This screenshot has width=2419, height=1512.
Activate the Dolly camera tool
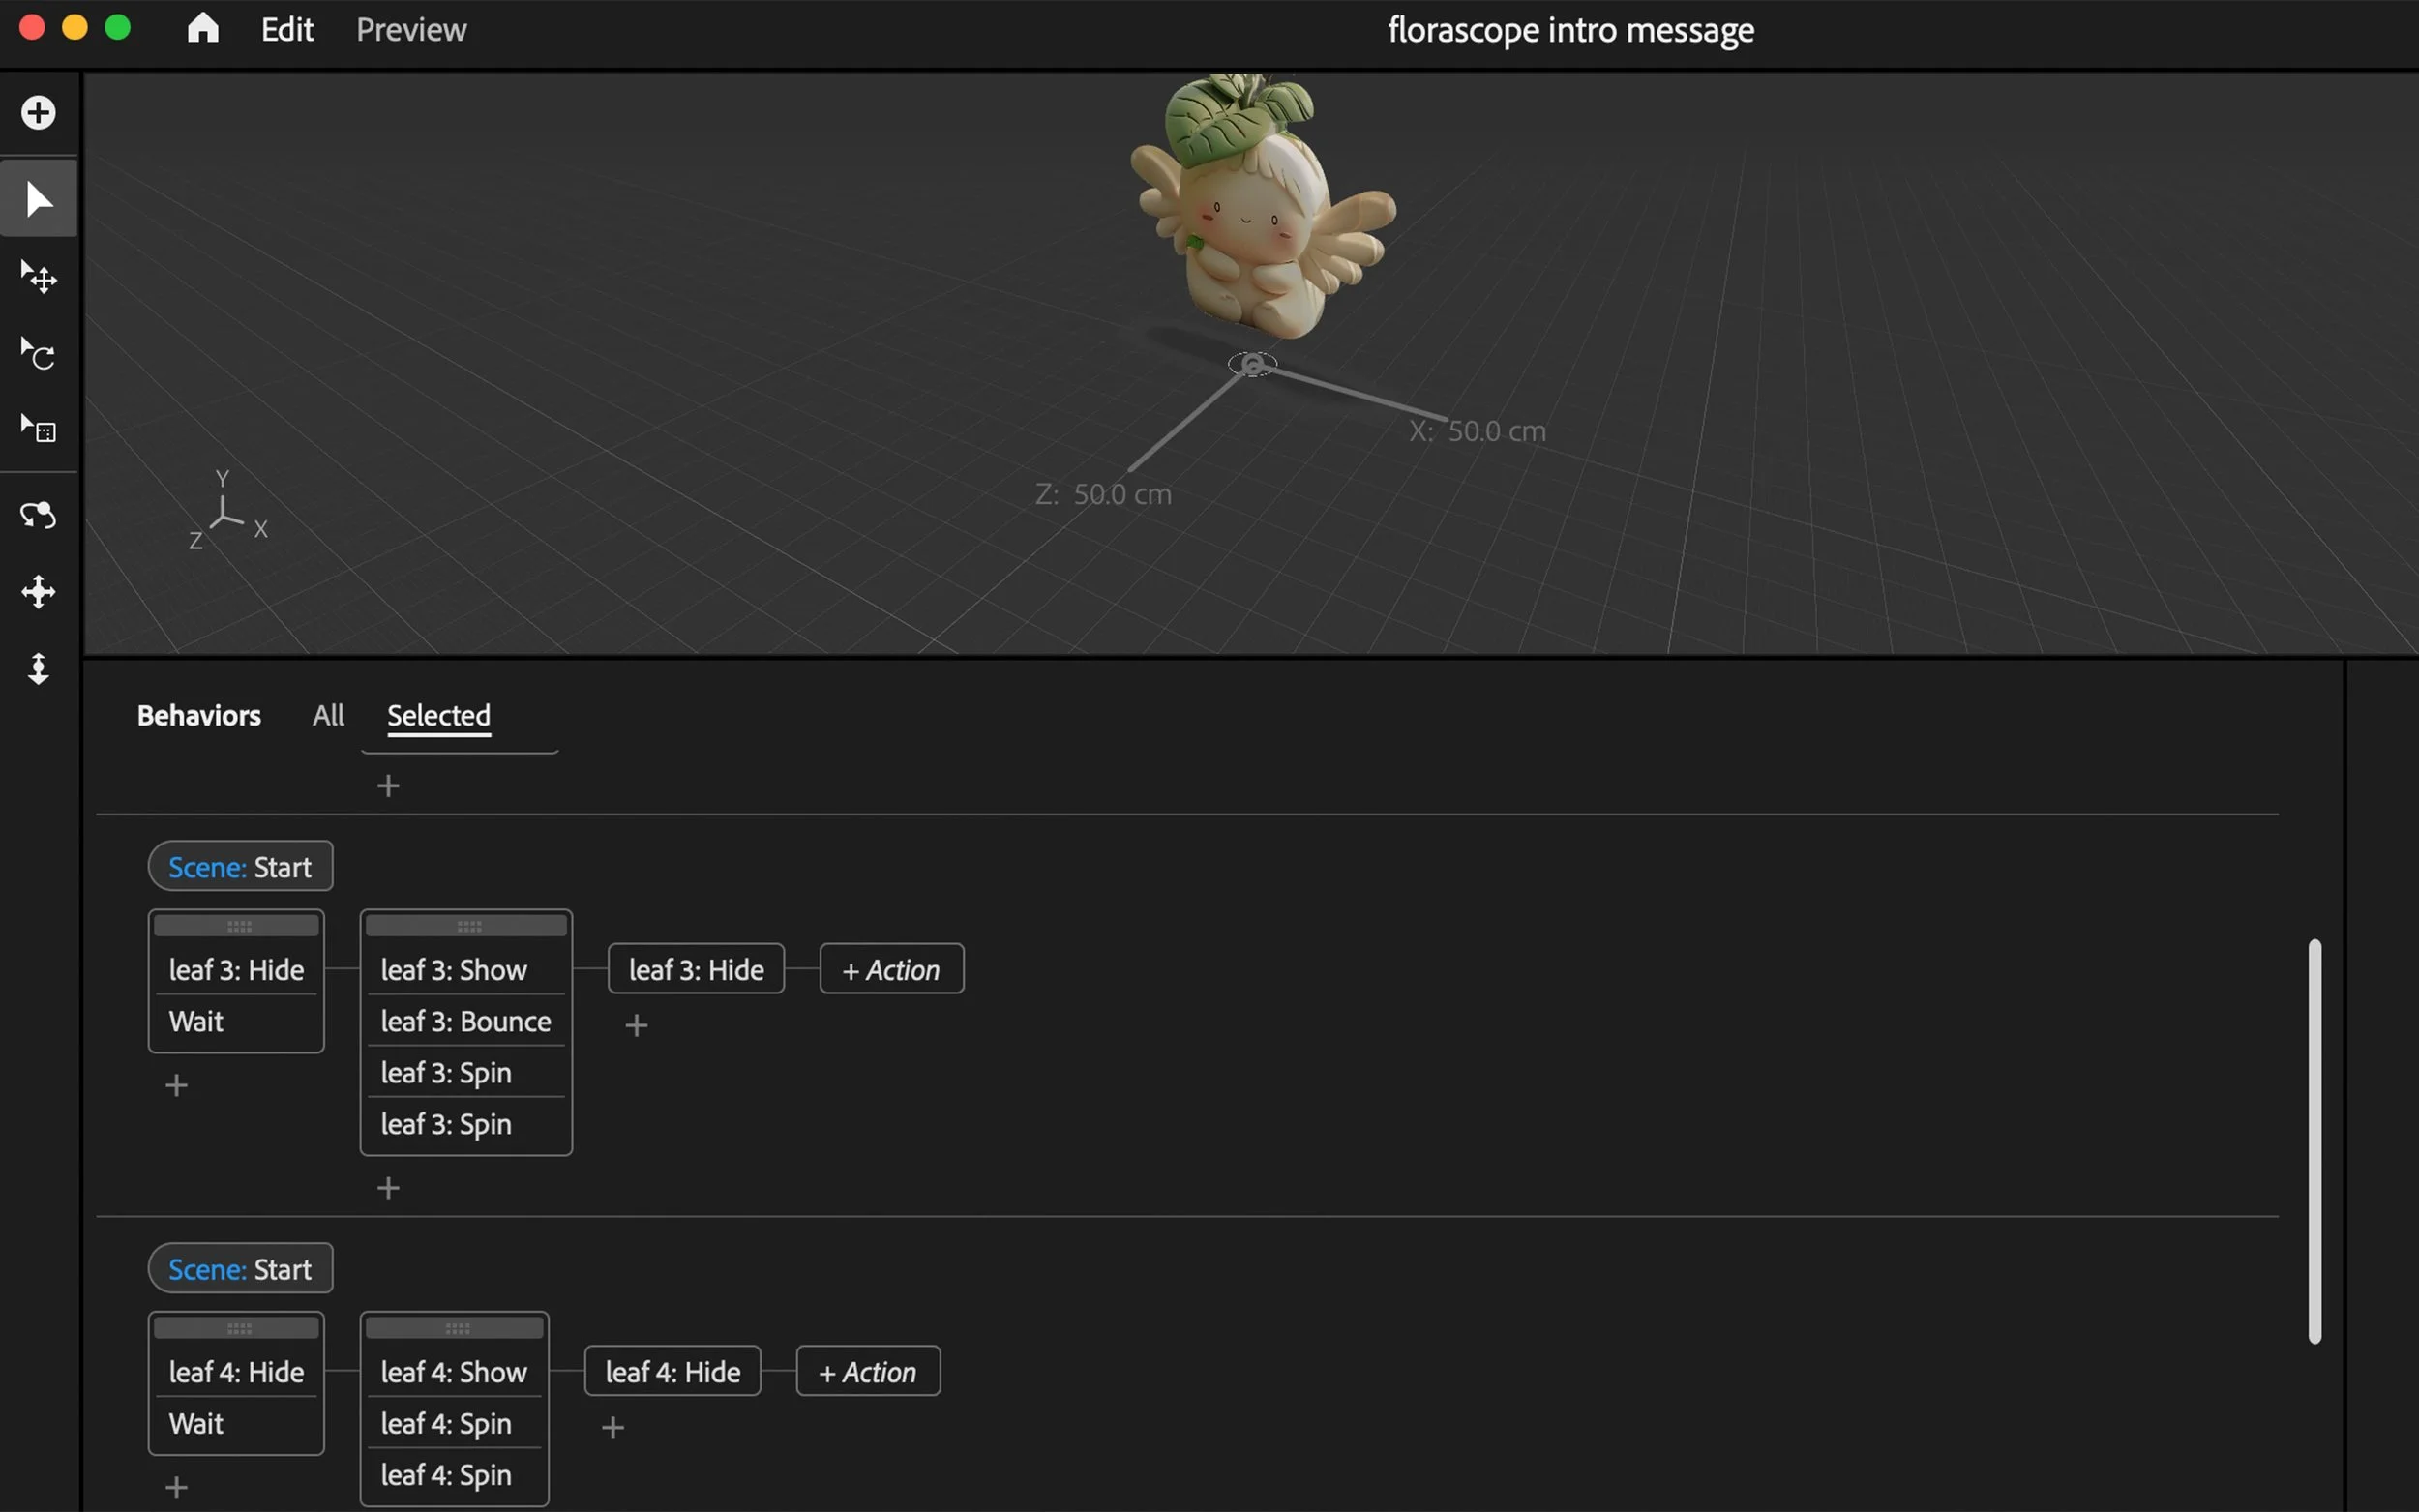(x=38, y=668)
